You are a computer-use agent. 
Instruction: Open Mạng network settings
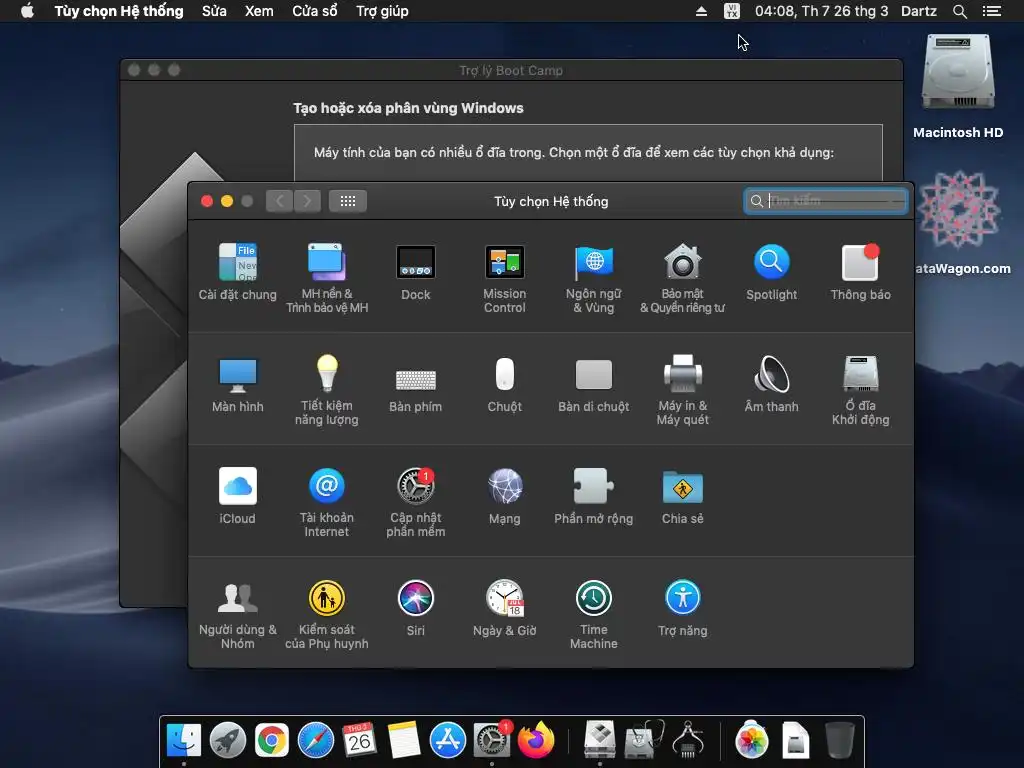pos(505,496)
